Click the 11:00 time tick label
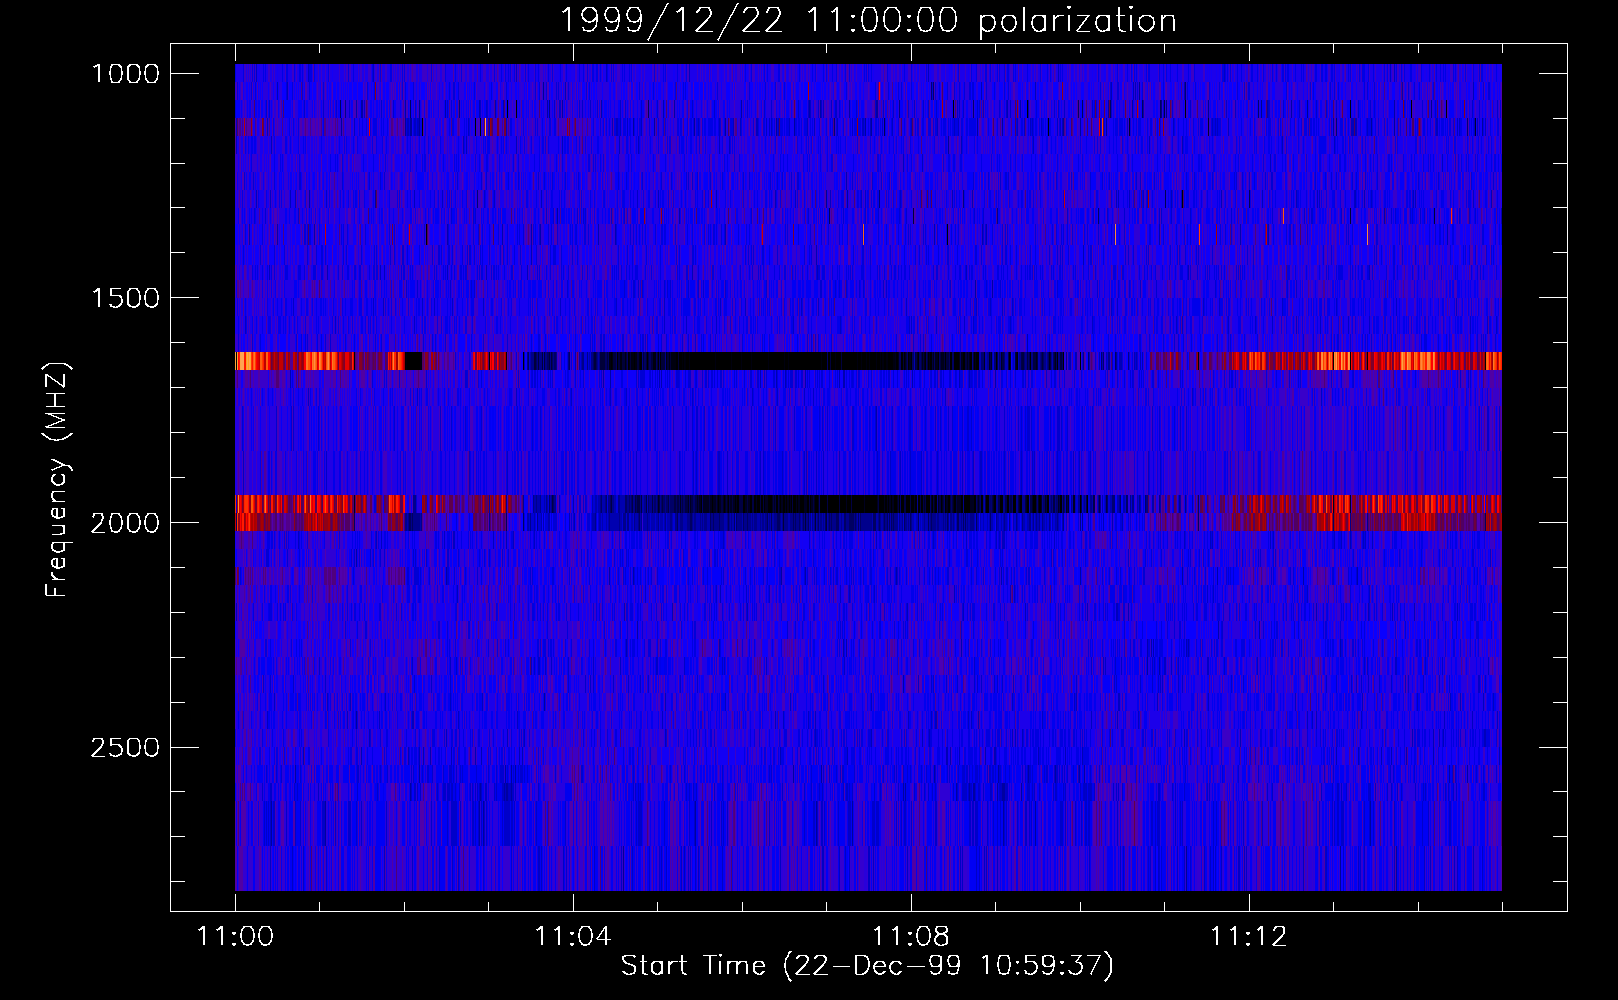 (x=235, y=937)
